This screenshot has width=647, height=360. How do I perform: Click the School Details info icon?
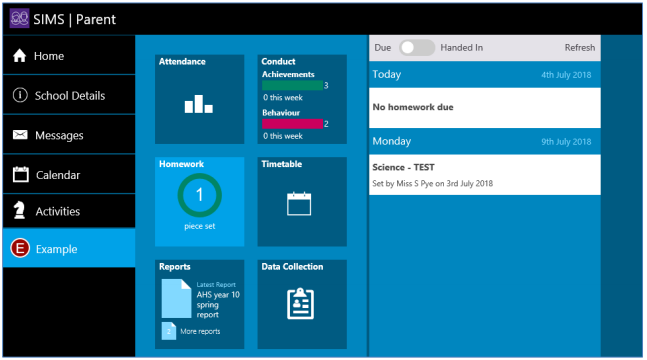click(20, 95)
